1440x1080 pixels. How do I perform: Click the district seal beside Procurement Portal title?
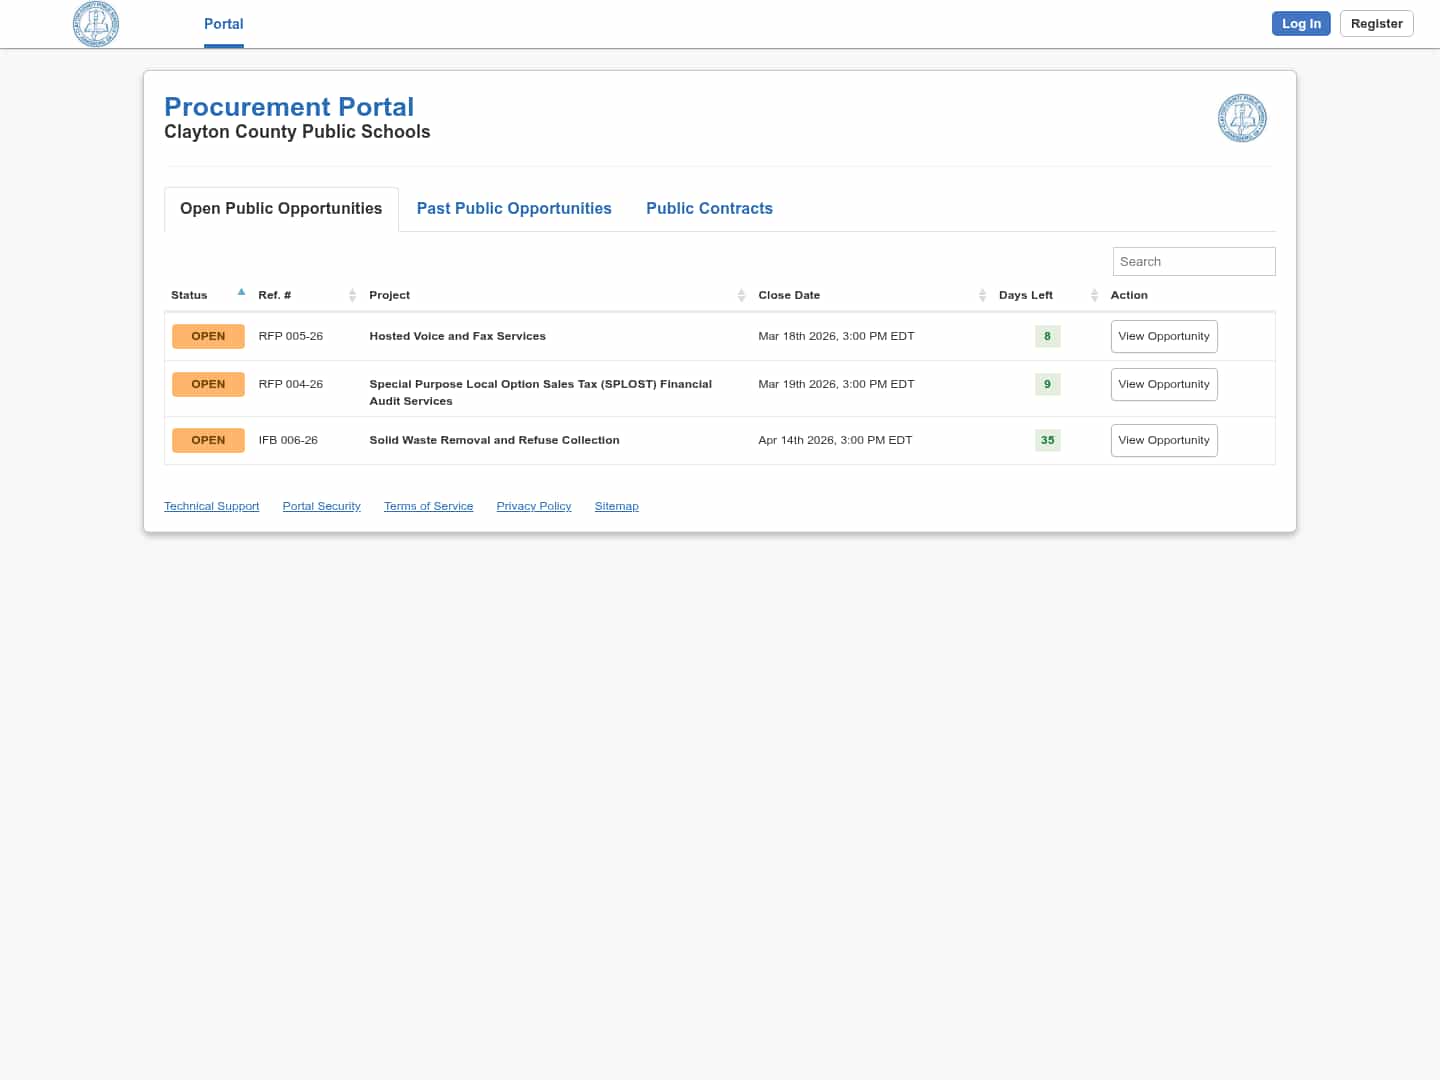coord(1242,118)
